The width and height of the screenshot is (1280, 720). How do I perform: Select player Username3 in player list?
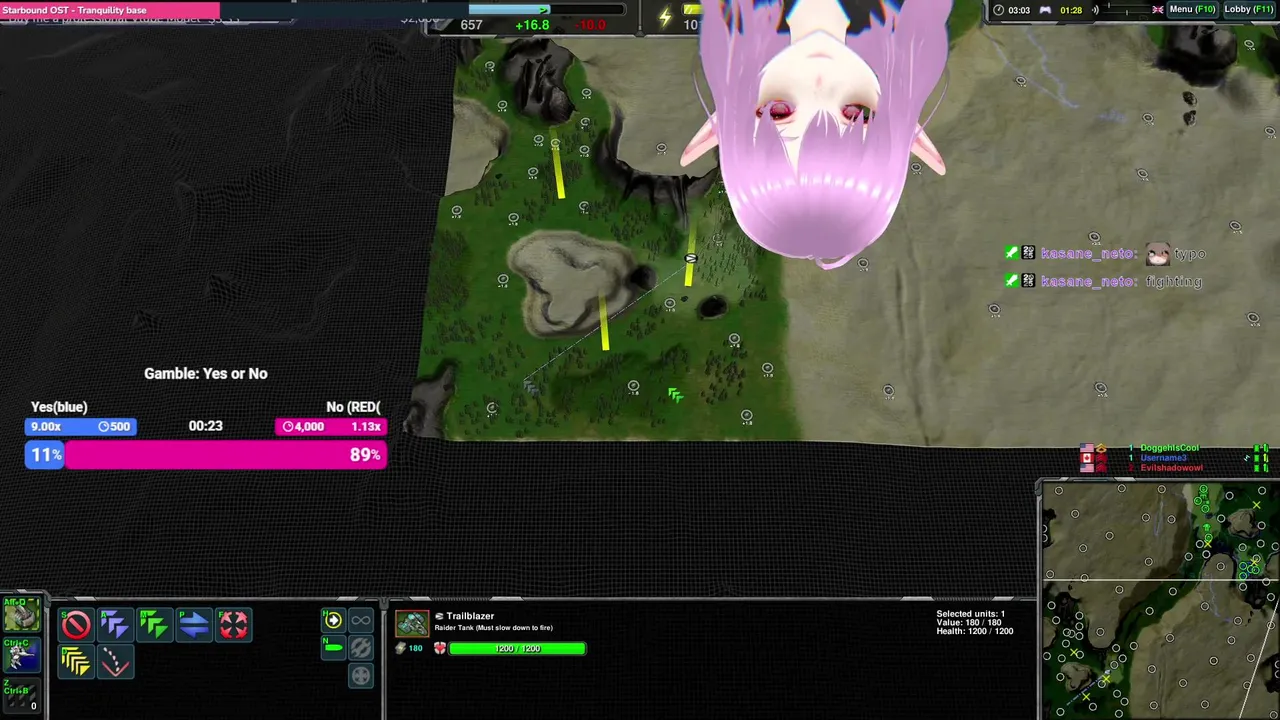pyautogui.click(x=1164, y=458)
